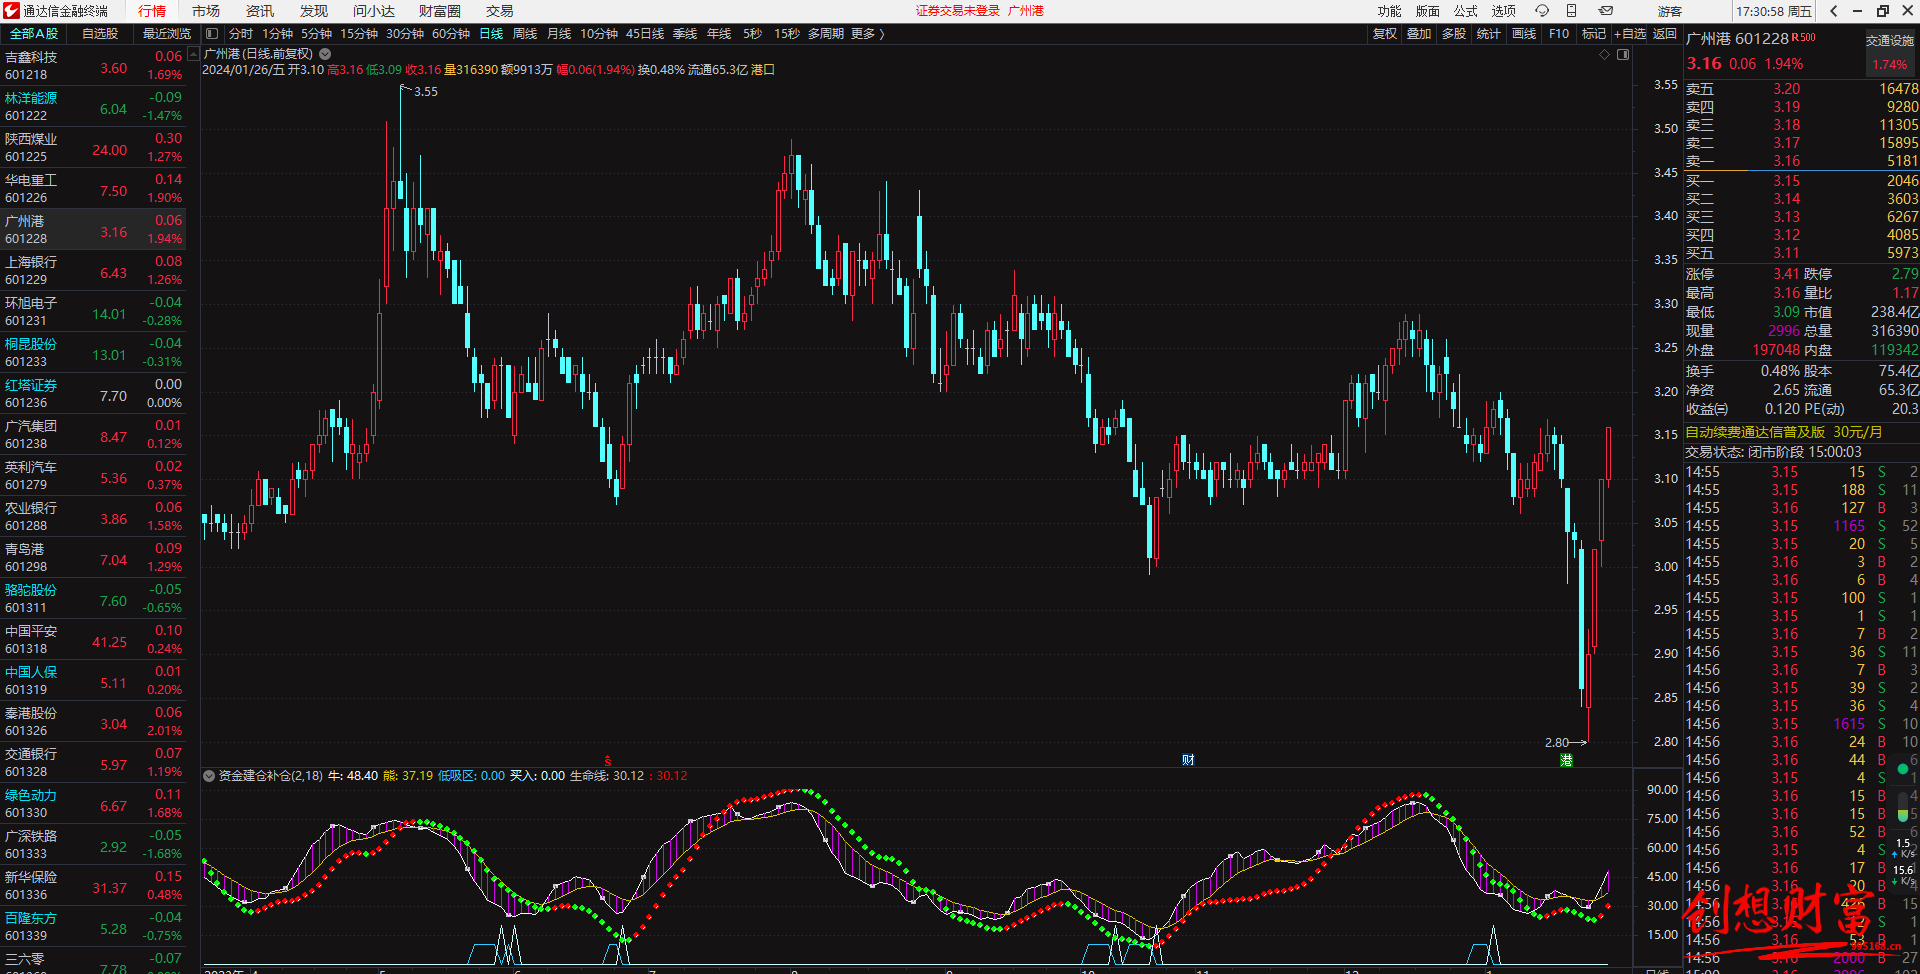1920x974 pixels.
Task: Open the 财富圈 menu
Action: 440,11
